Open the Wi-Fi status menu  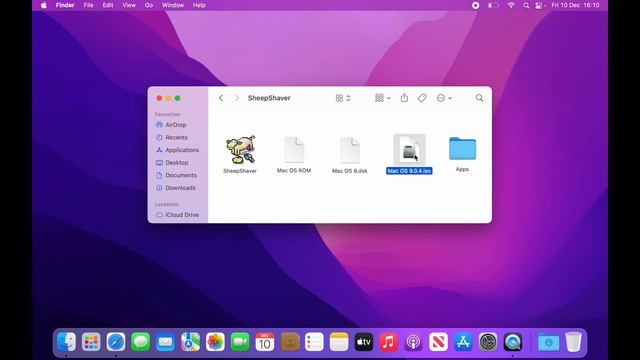coord(511,5)
